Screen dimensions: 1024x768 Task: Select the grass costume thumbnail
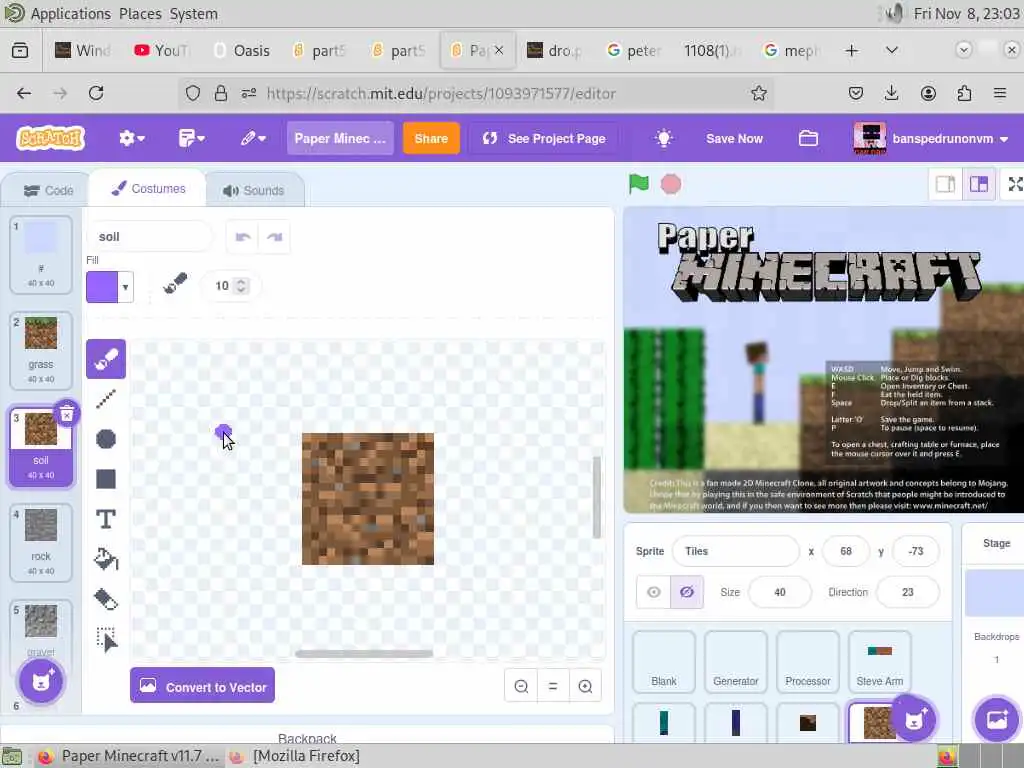click(x=41, y=351)
